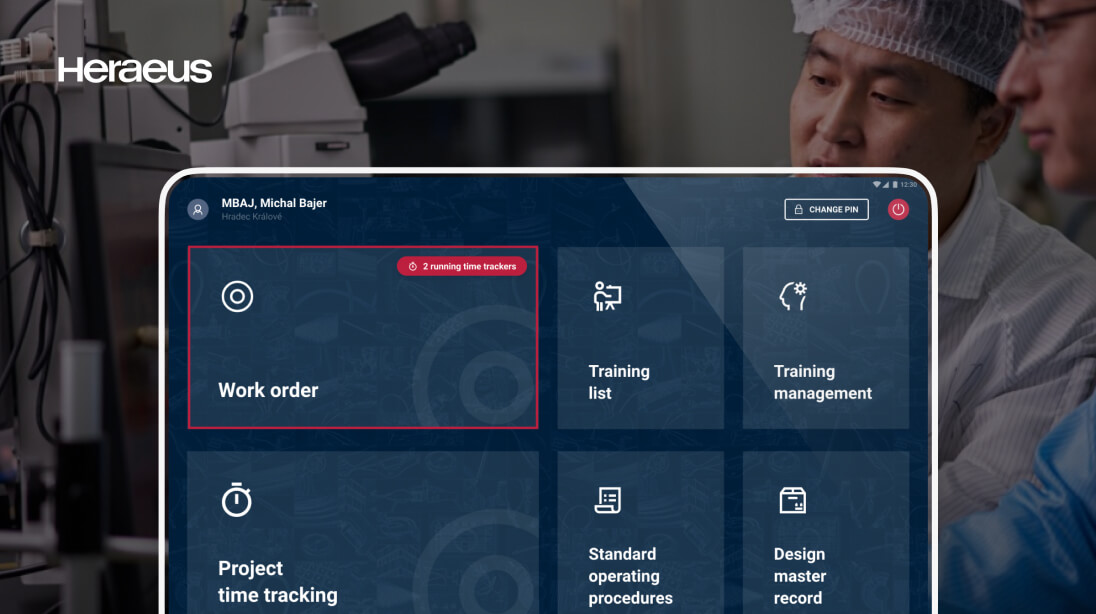Click the padlock icon on Change PIN

pos(798,210)
